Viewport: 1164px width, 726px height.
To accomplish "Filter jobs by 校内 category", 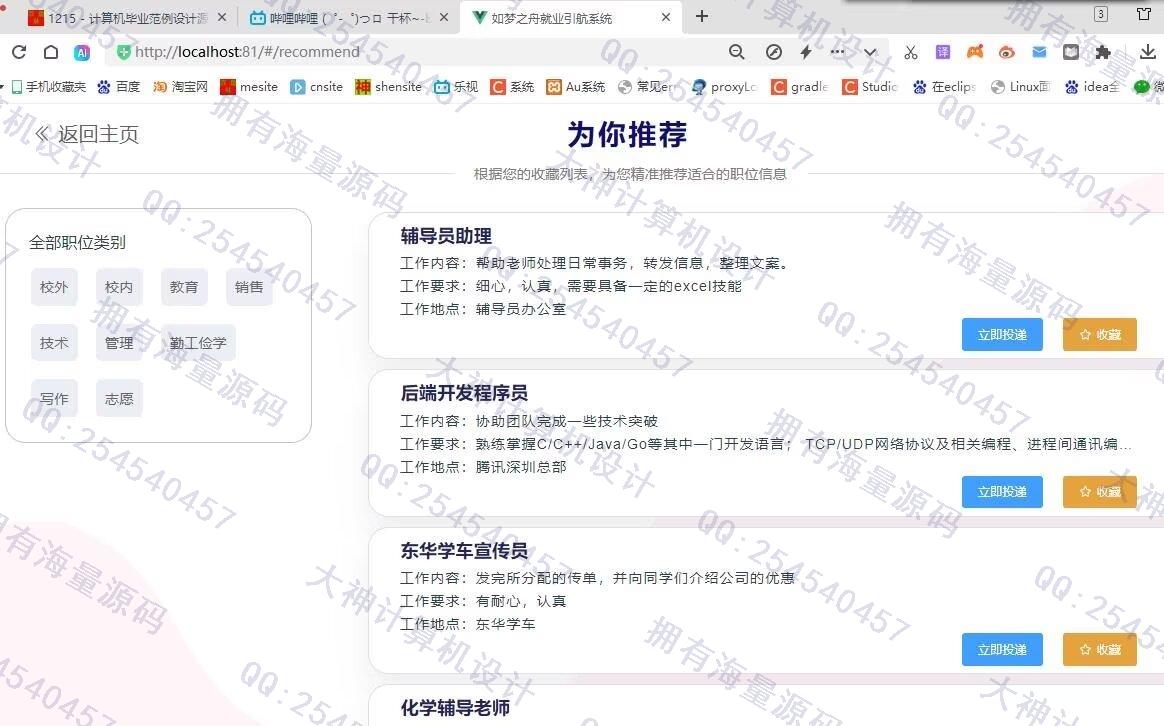I will [x=119, y=287].
